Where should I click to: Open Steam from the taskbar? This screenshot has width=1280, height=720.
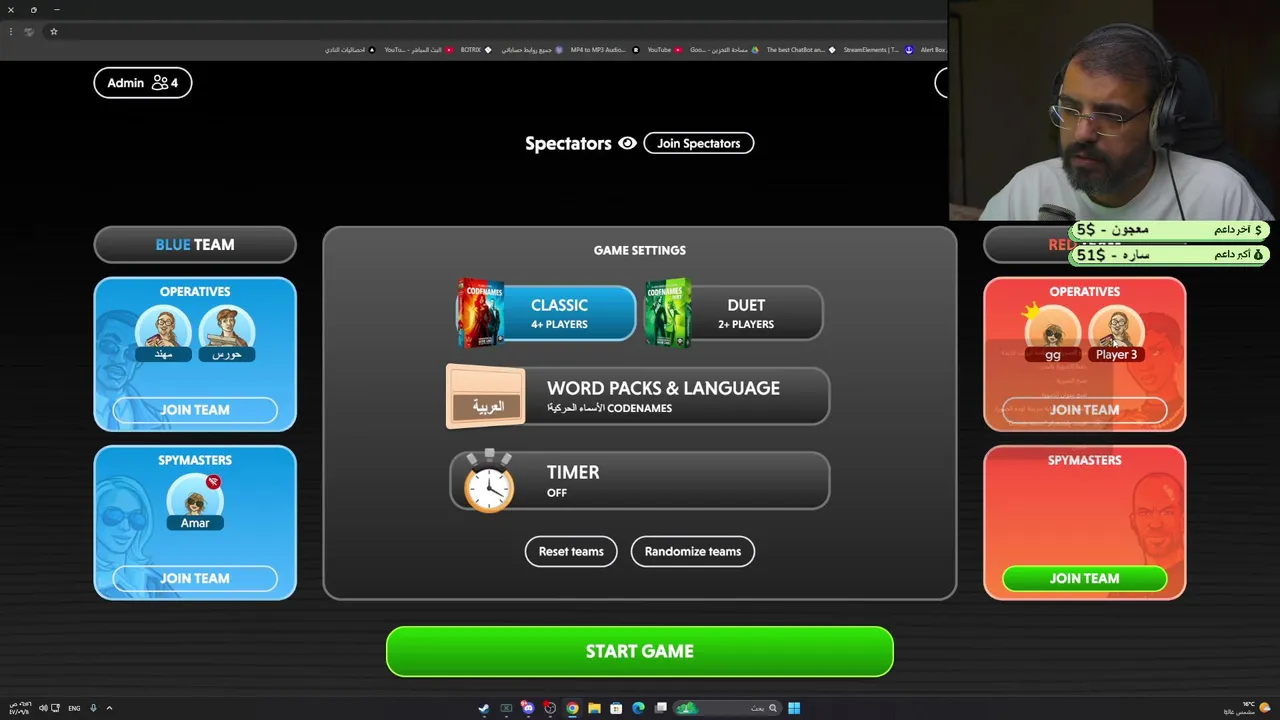tap(483, 708)
